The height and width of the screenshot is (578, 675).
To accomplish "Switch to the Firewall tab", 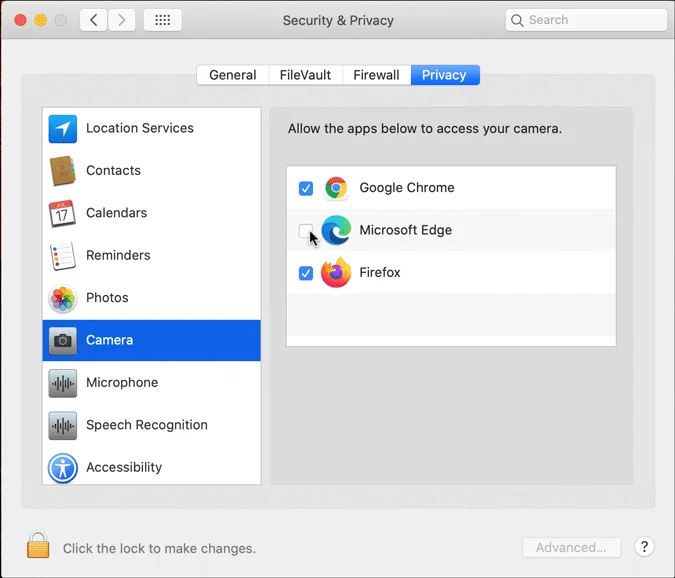I will pyautogui.click(x=377, y=75).
